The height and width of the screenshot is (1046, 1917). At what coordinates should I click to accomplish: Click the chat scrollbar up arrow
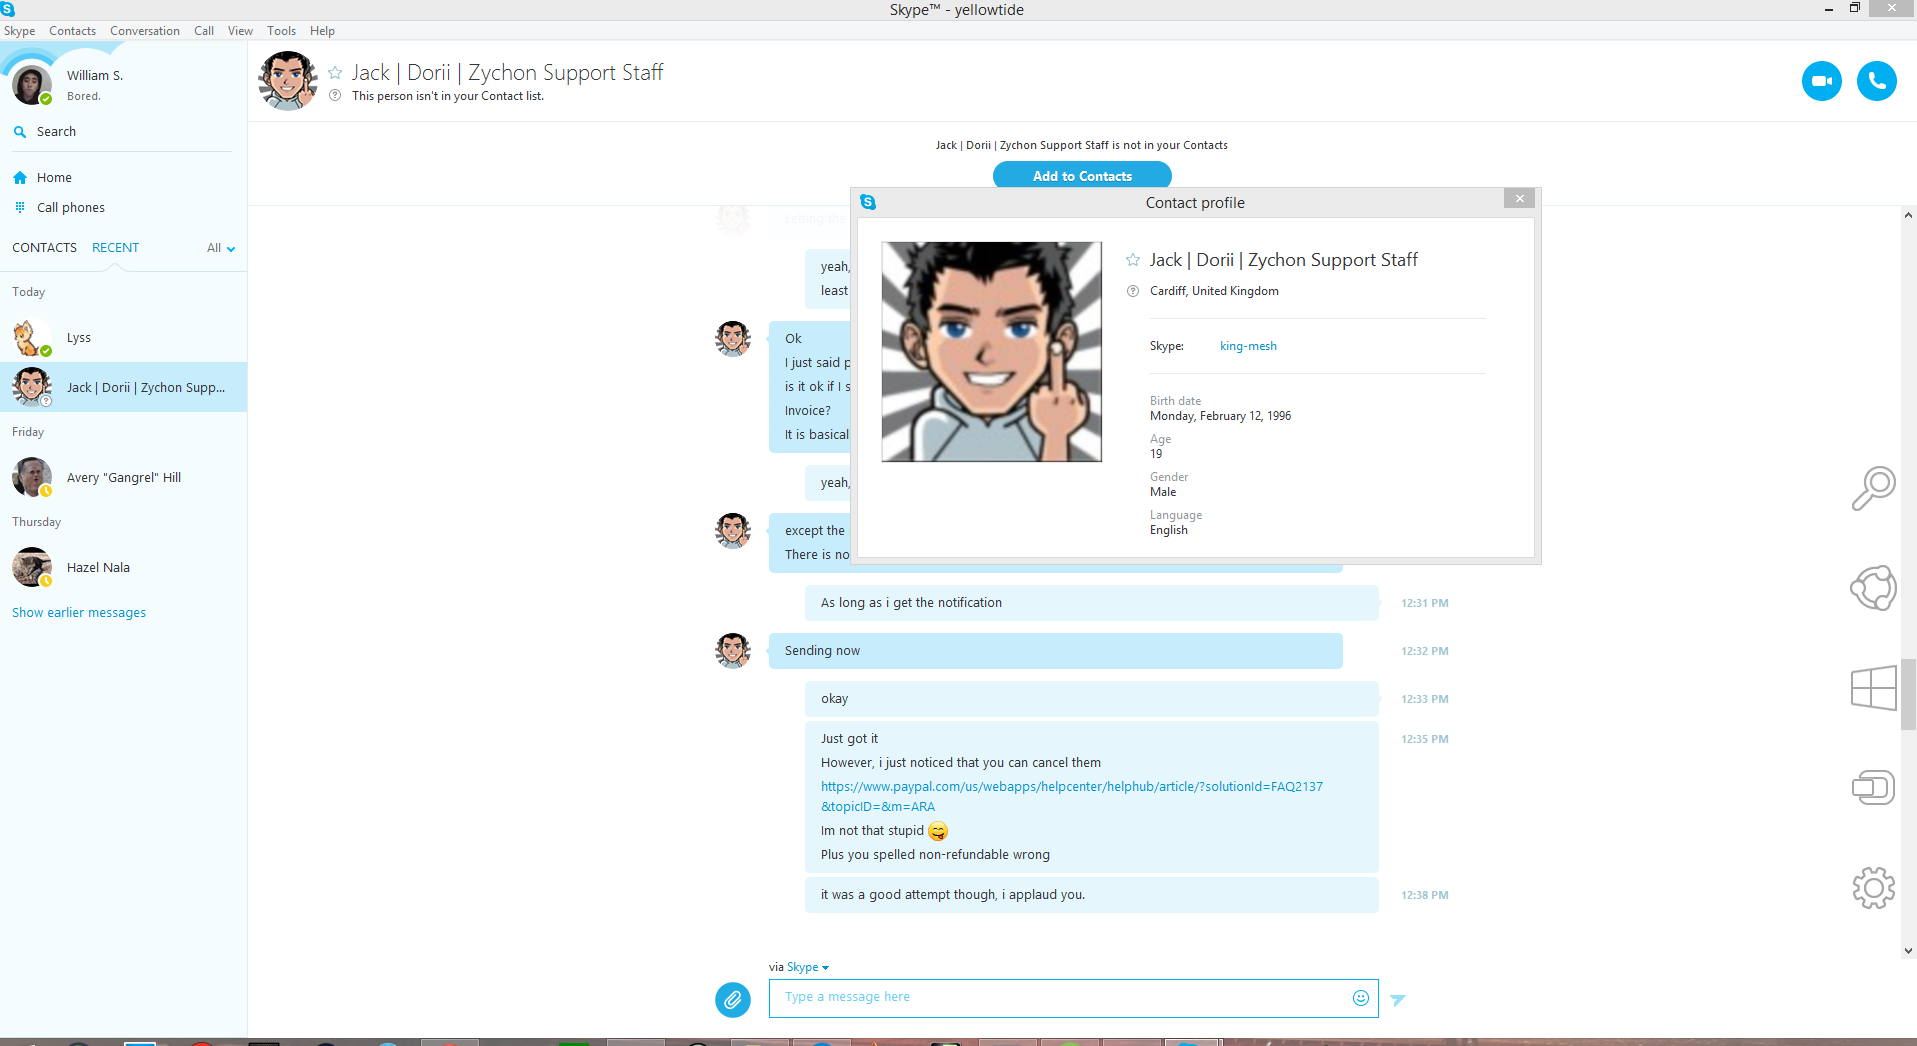[1908, 215]
